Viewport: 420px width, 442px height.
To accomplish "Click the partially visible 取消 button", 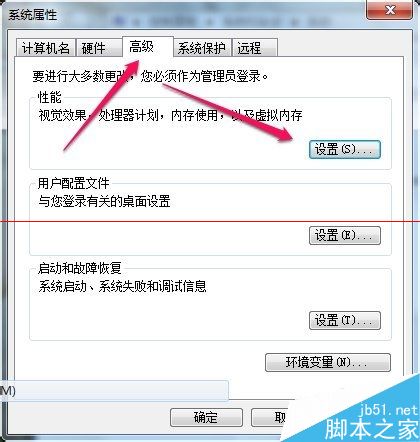I will click(269, 417).
